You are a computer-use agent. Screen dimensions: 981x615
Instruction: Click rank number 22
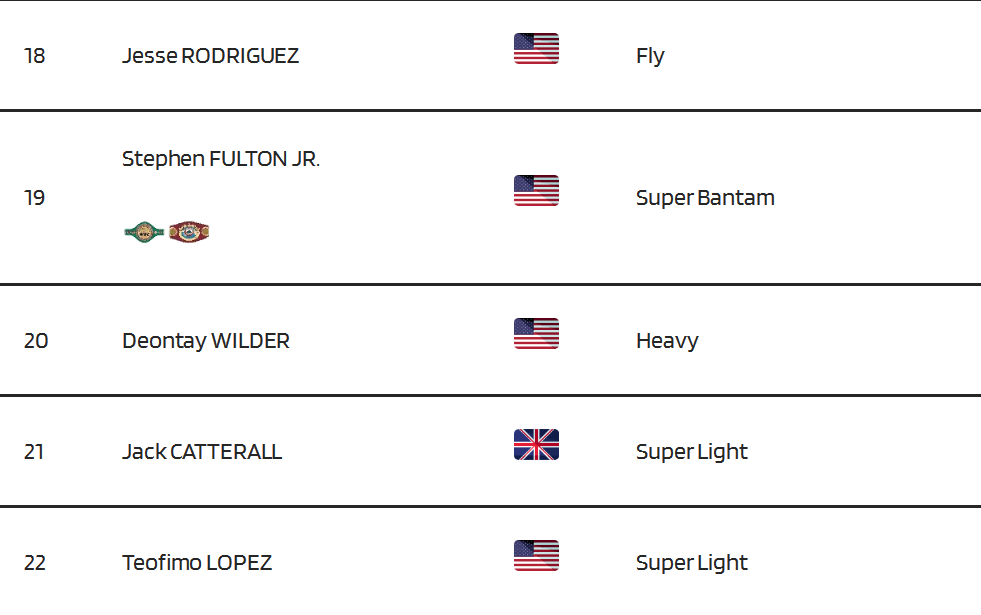(34, 562)
